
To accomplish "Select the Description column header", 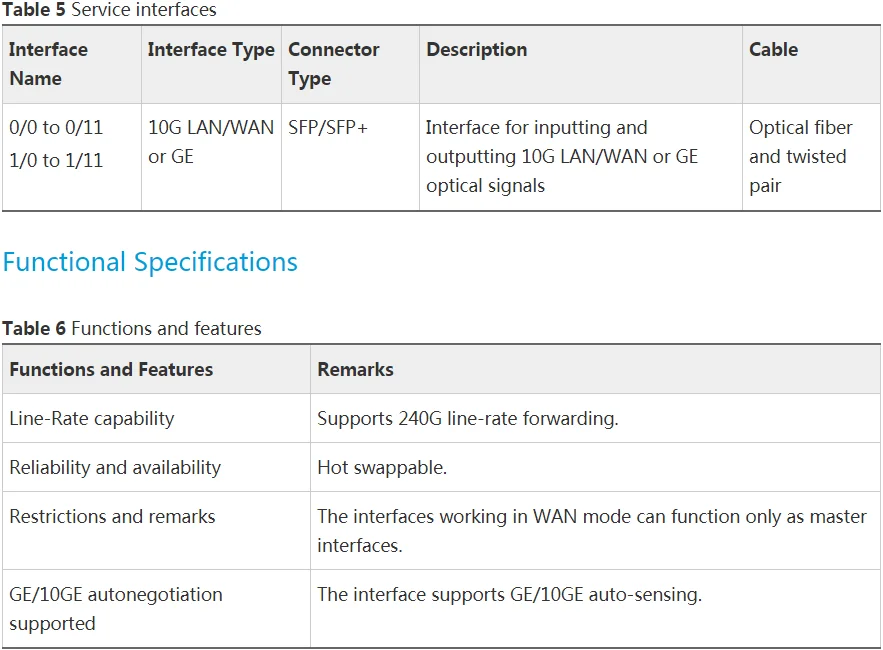I will 581,64.
